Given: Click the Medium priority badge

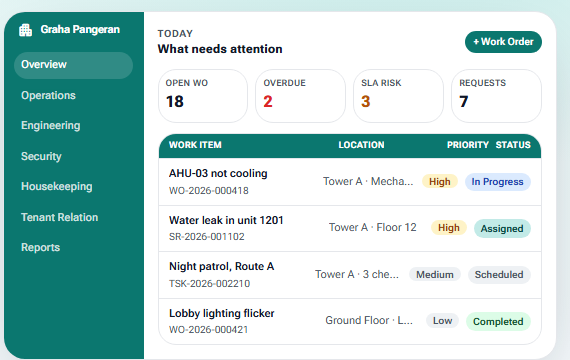Looking at the screenshot, I should click(435, 275).
